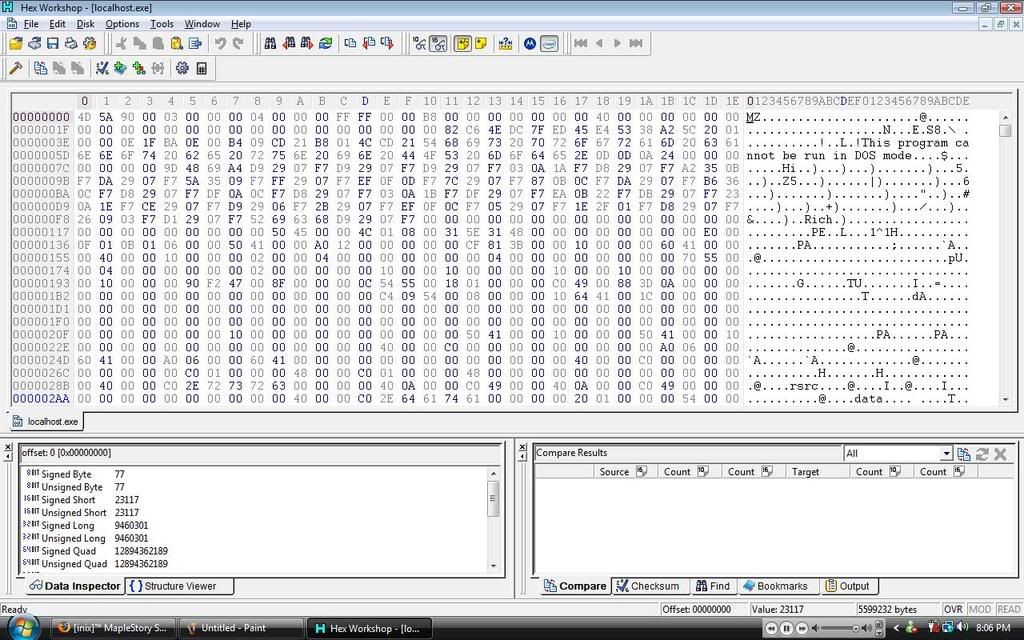Open the gear options icon in second toolbar
The image size is (1024, 640).
point(182,68)
